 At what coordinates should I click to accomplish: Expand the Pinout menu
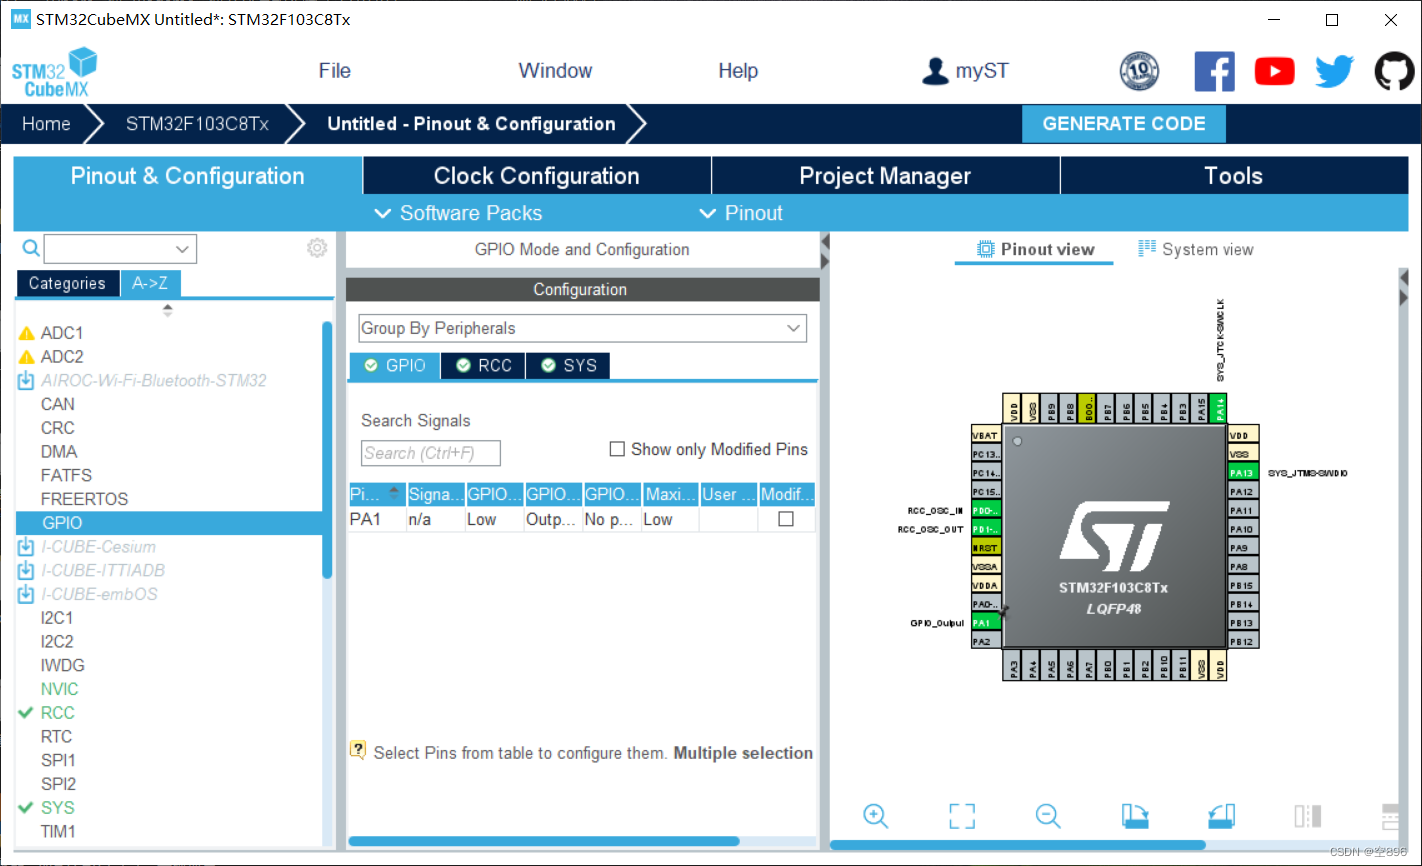tap(741, 213)
